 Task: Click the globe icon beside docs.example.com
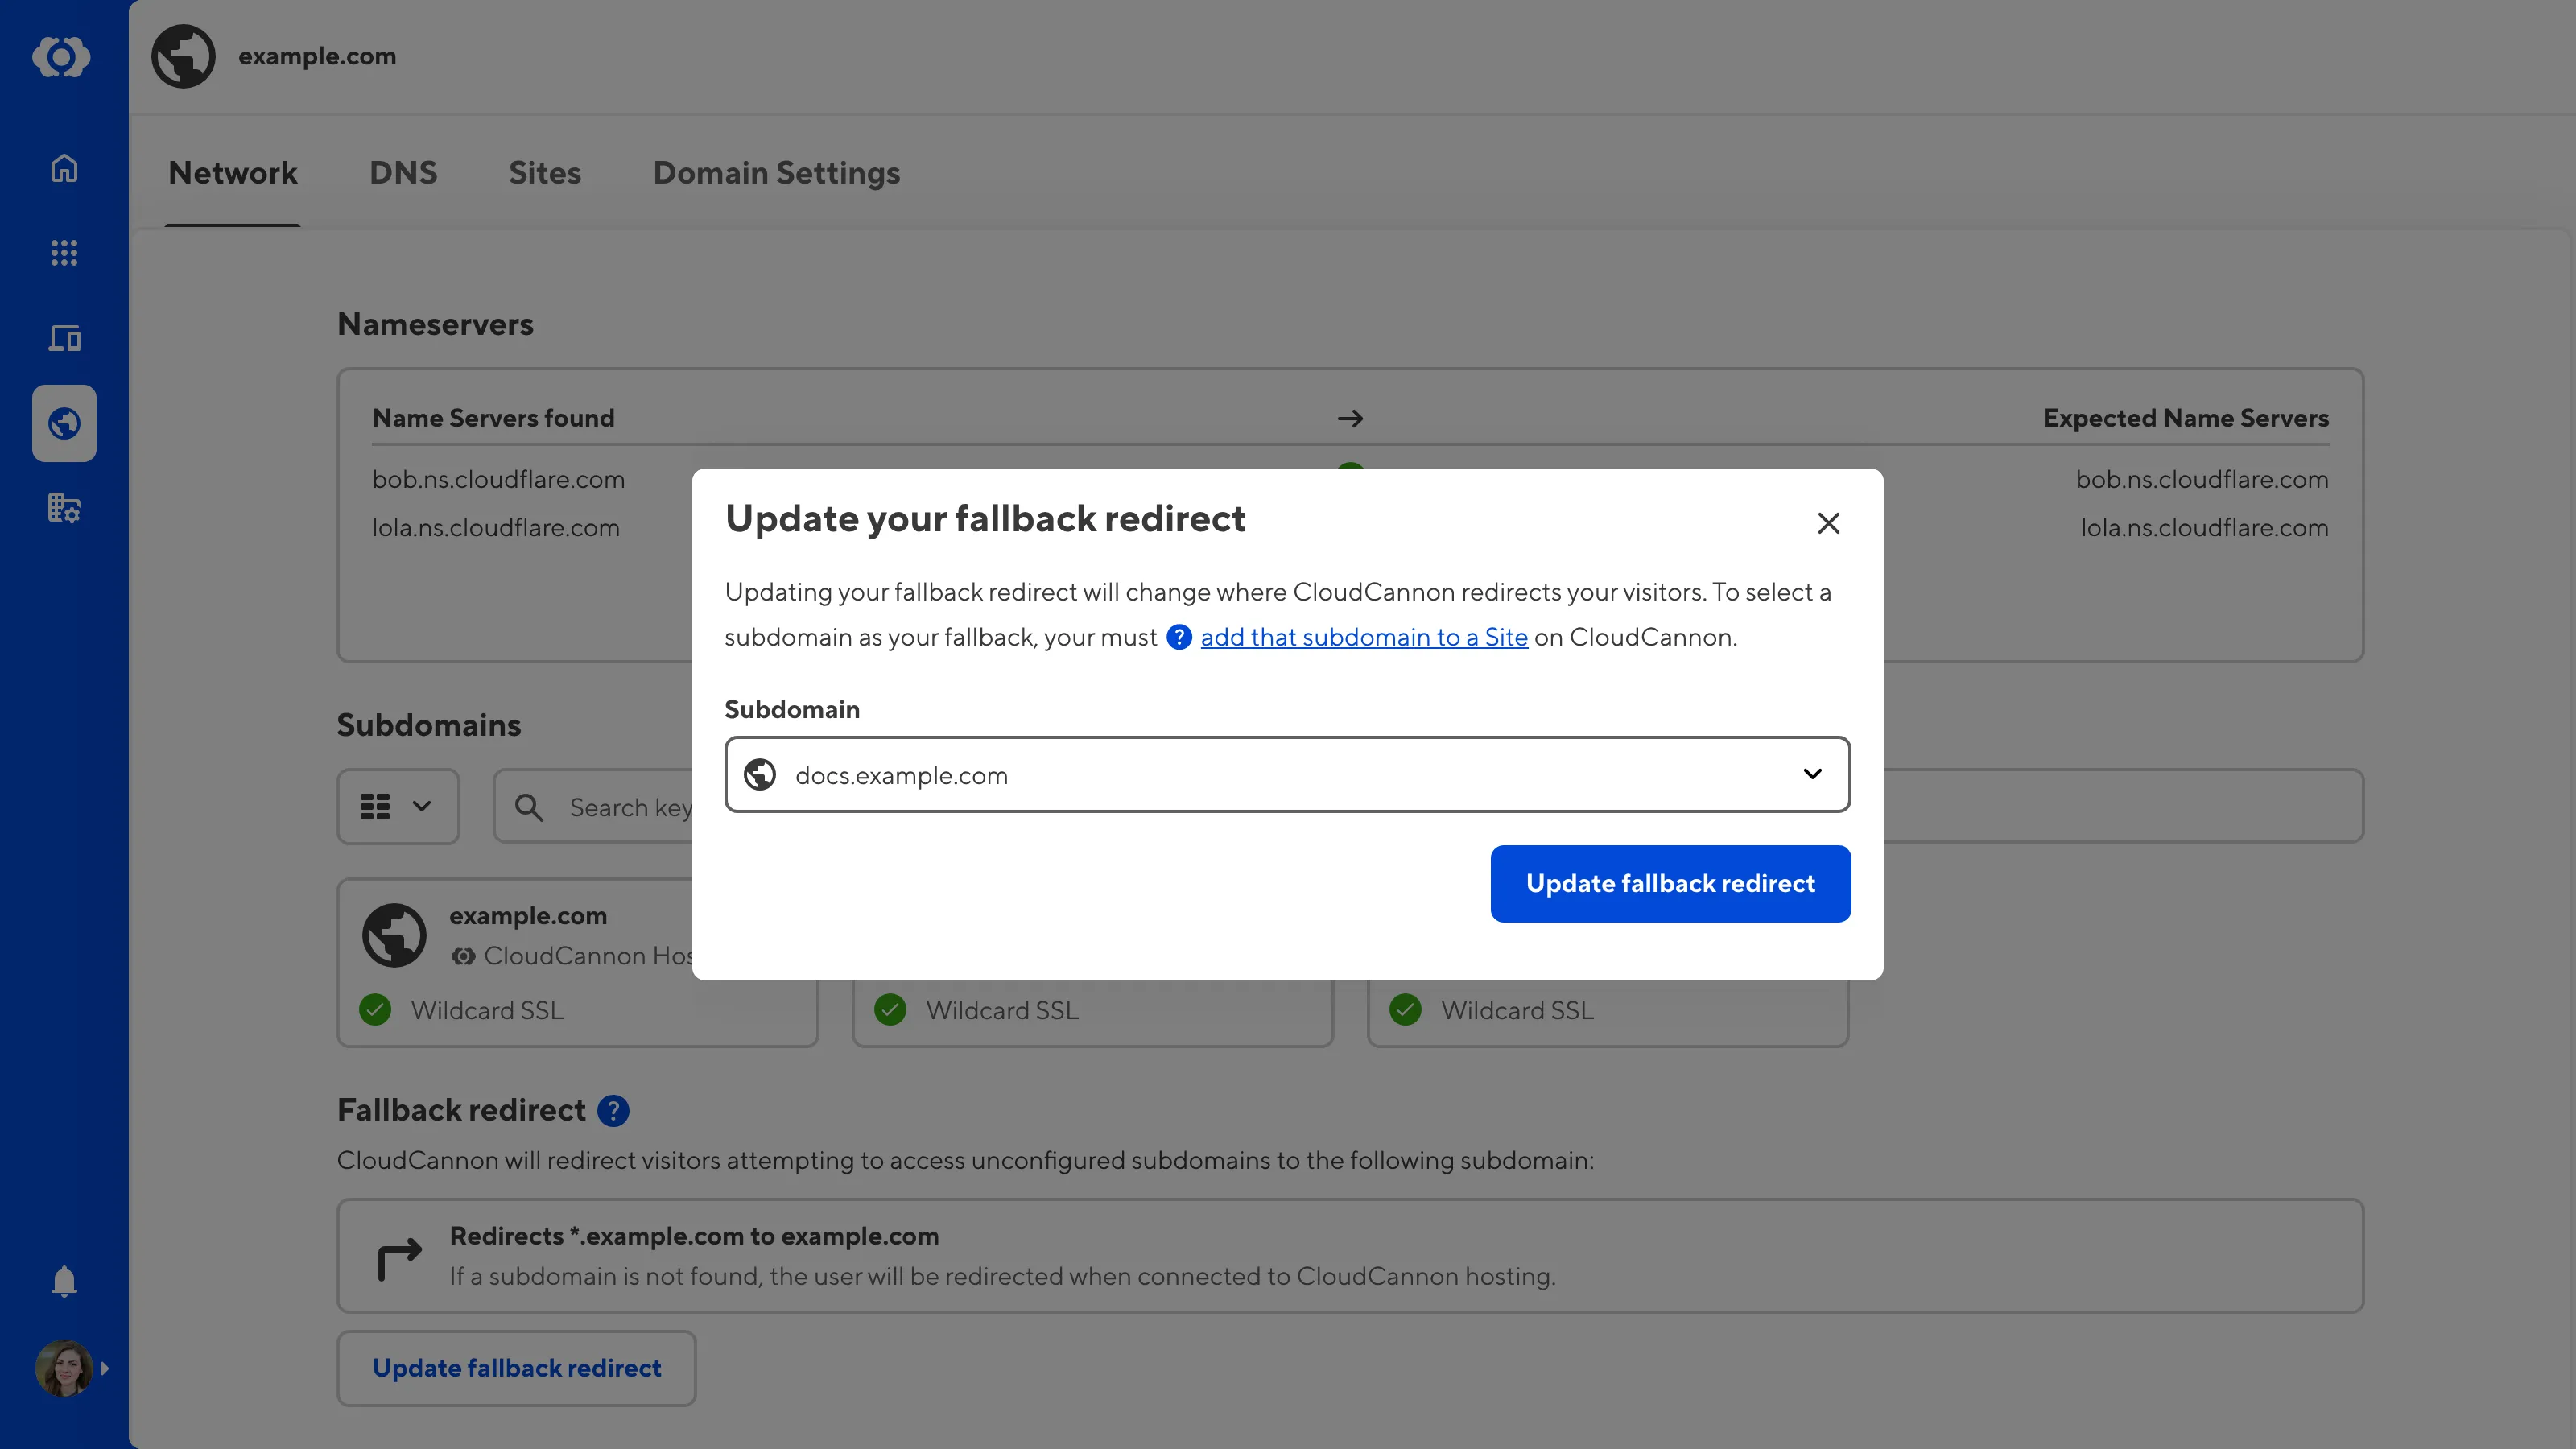pos(760,774)
